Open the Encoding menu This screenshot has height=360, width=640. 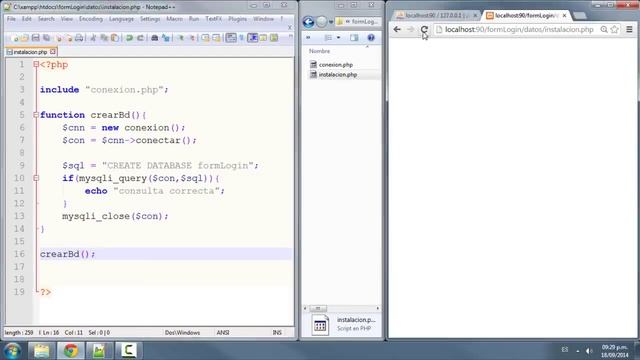91,19
